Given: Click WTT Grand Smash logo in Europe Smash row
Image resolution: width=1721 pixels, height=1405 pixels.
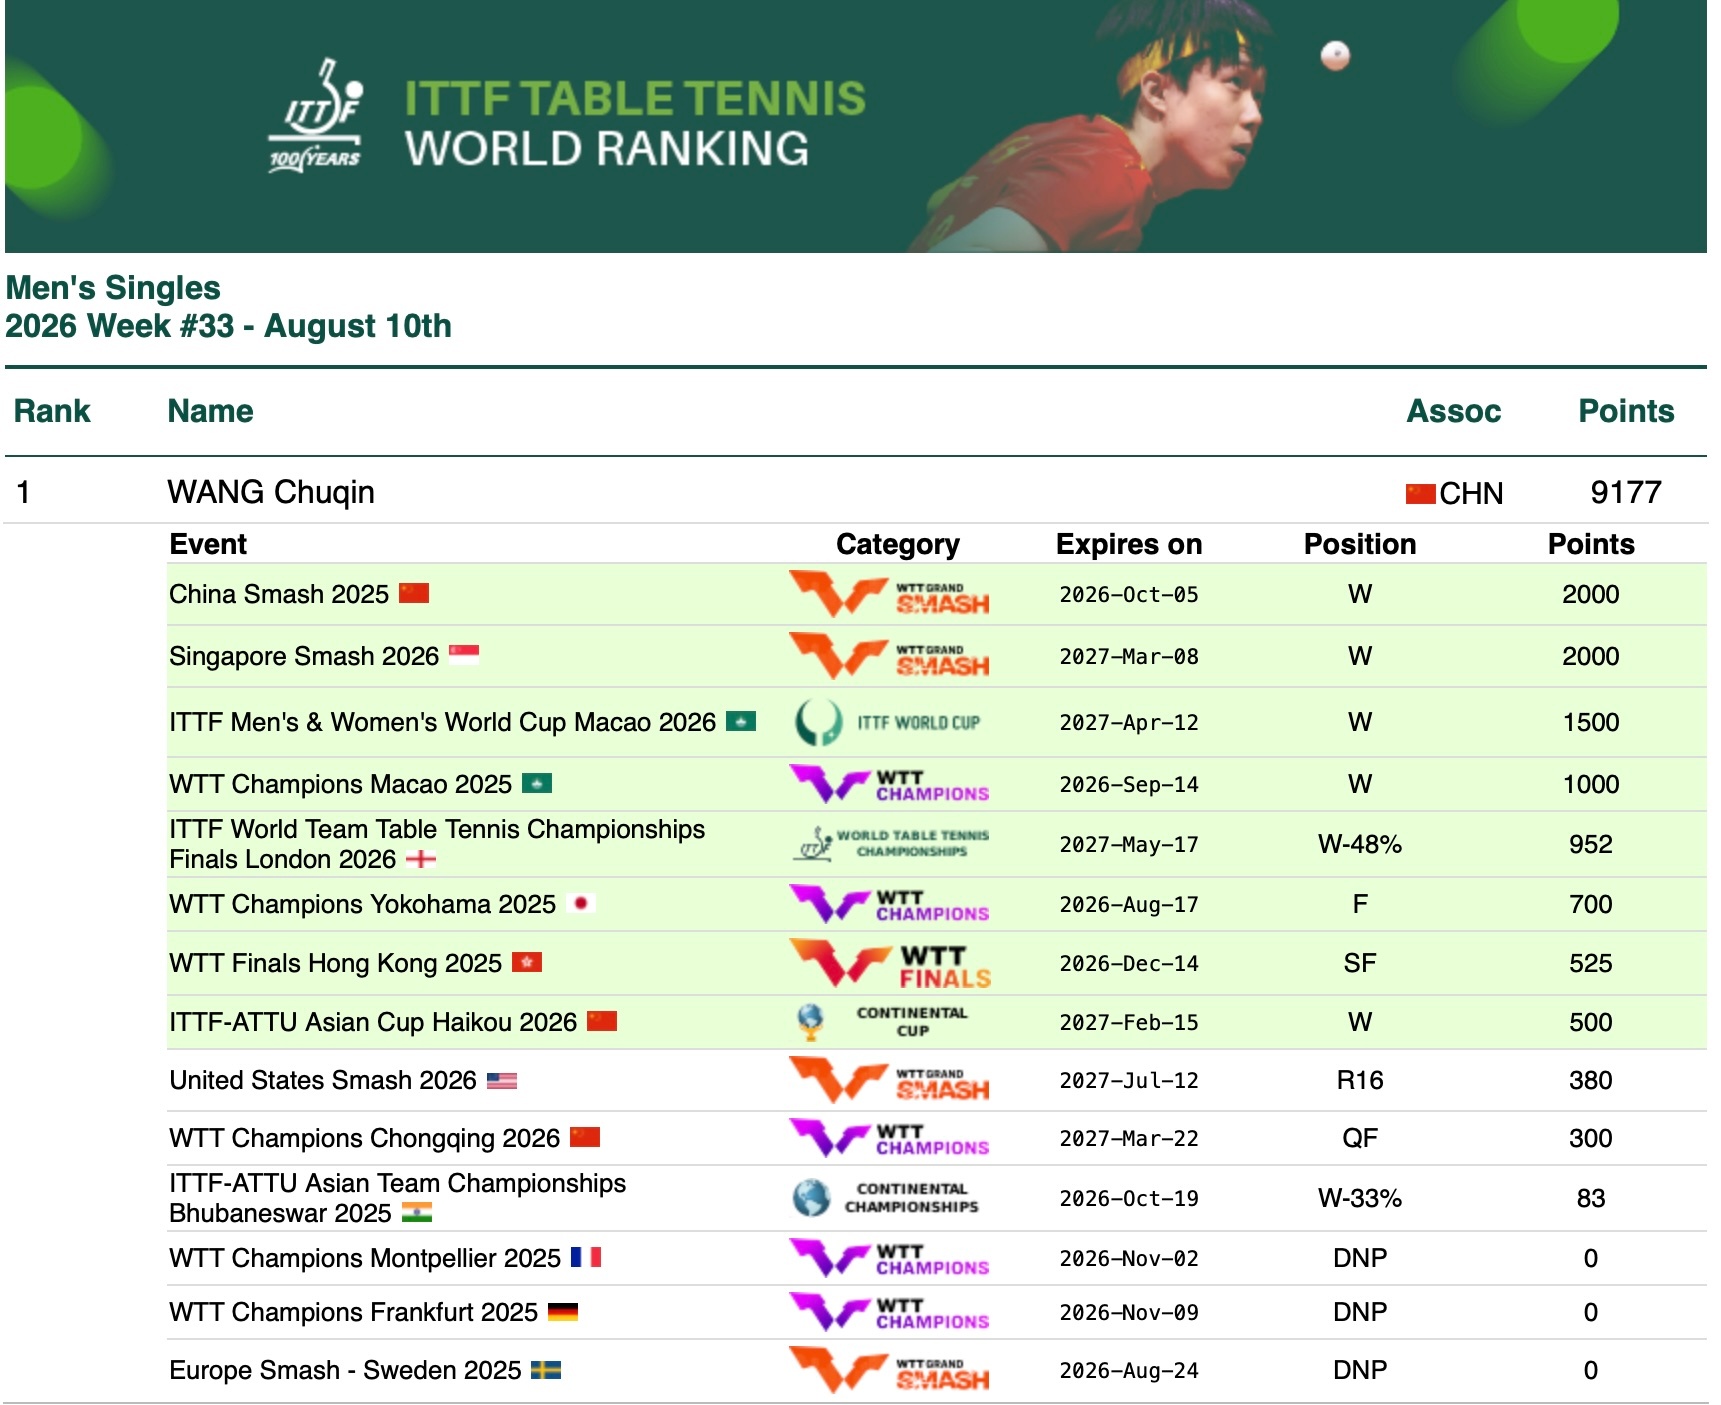Looking at the screenshot, I should pos(890,1370).
